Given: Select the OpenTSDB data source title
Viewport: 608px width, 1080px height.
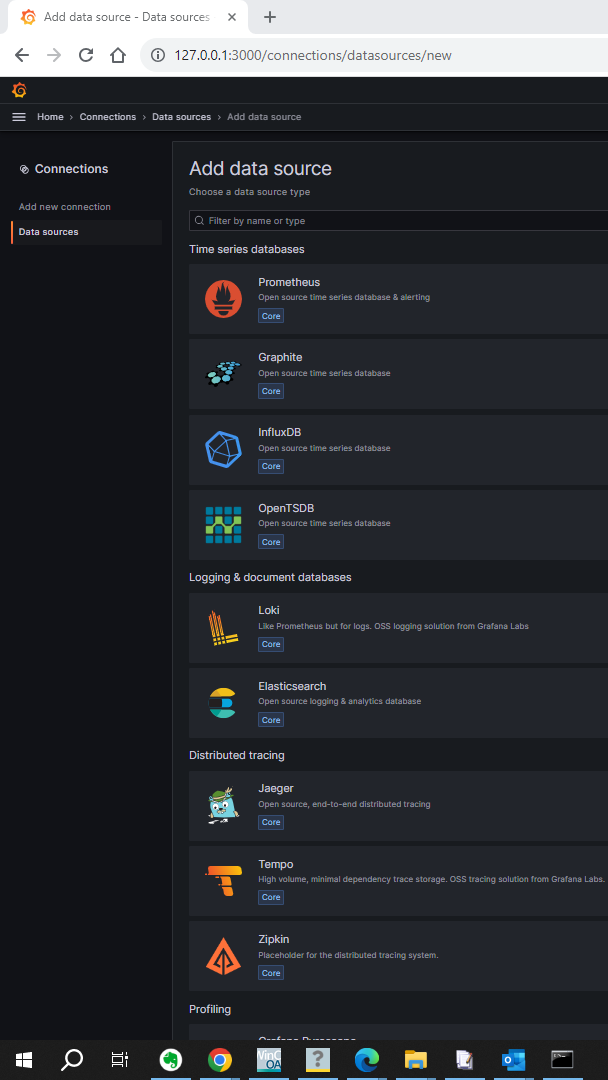Looking at the screenshot, I should 286,508.
